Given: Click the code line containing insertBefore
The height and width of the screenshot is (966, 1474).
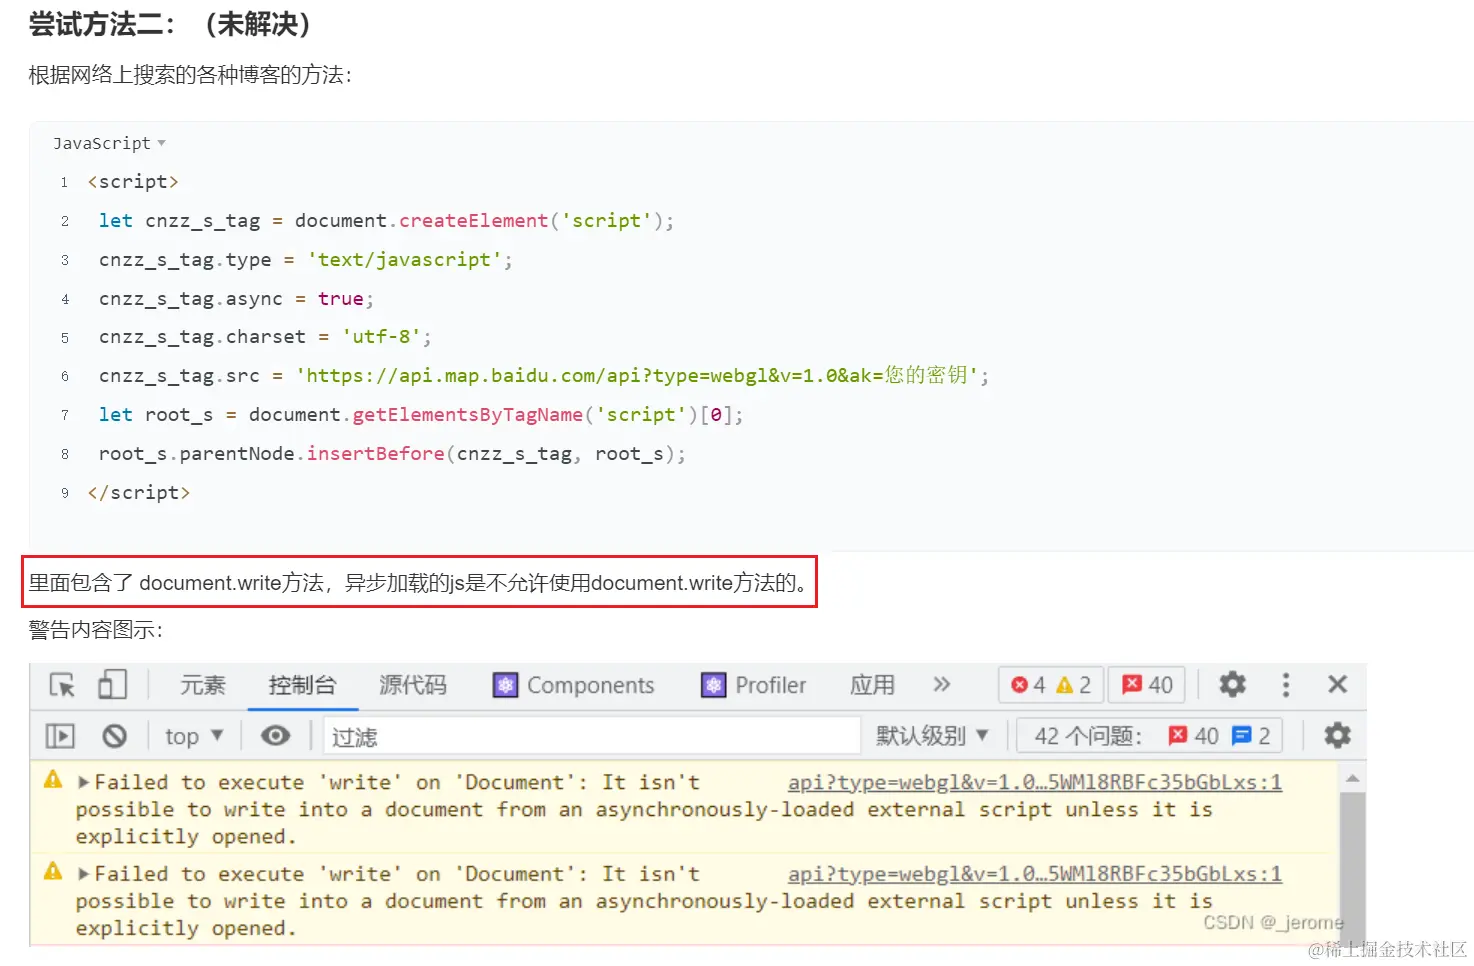Looking at the screenshot, I should pyautogui.click(x=392, y=454).
